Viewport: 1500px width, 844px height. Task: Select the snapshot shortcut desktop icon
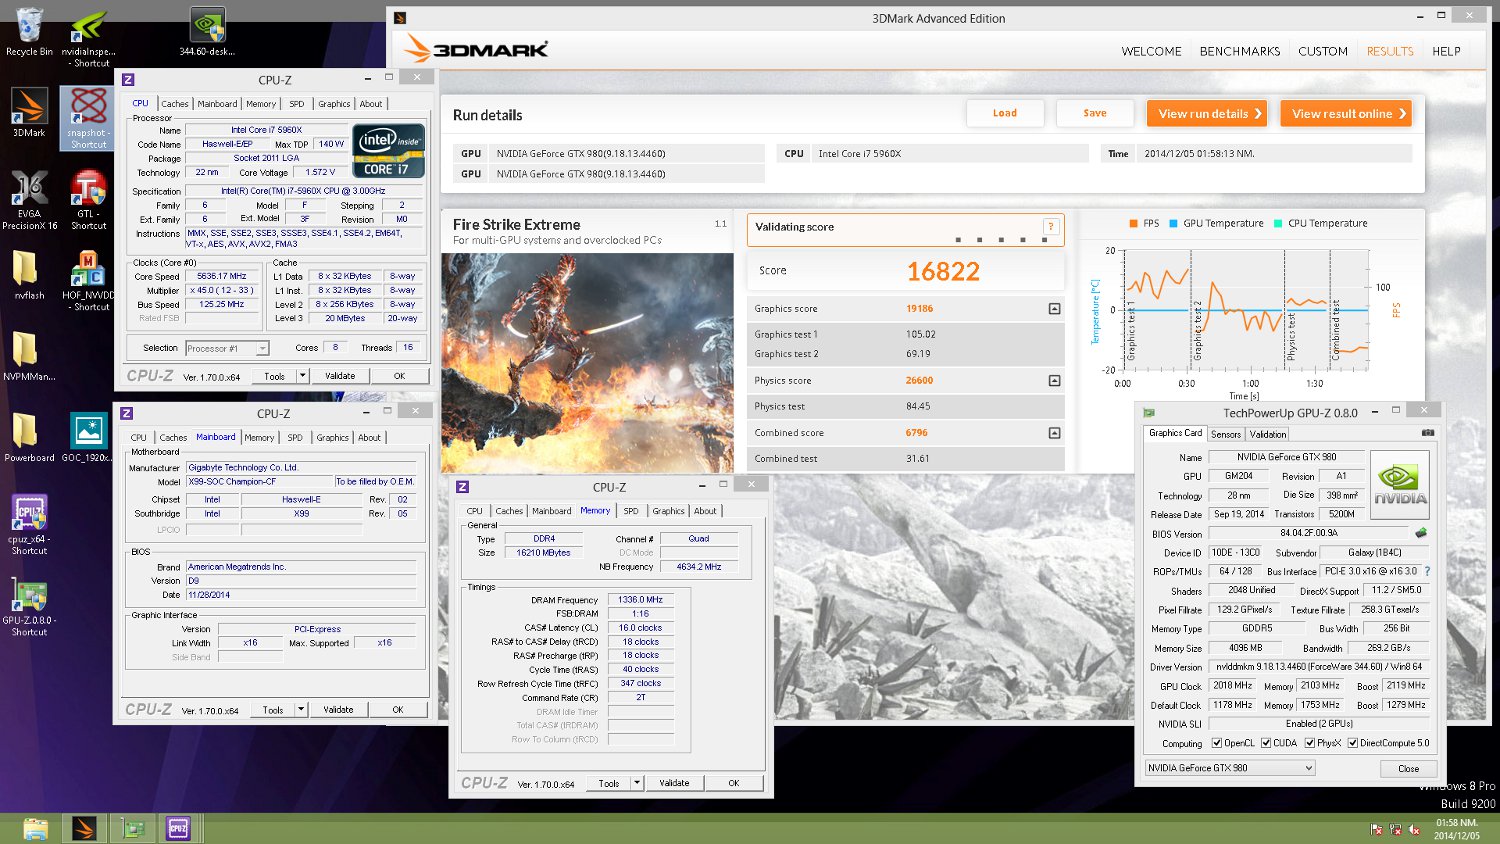(88, 118)
